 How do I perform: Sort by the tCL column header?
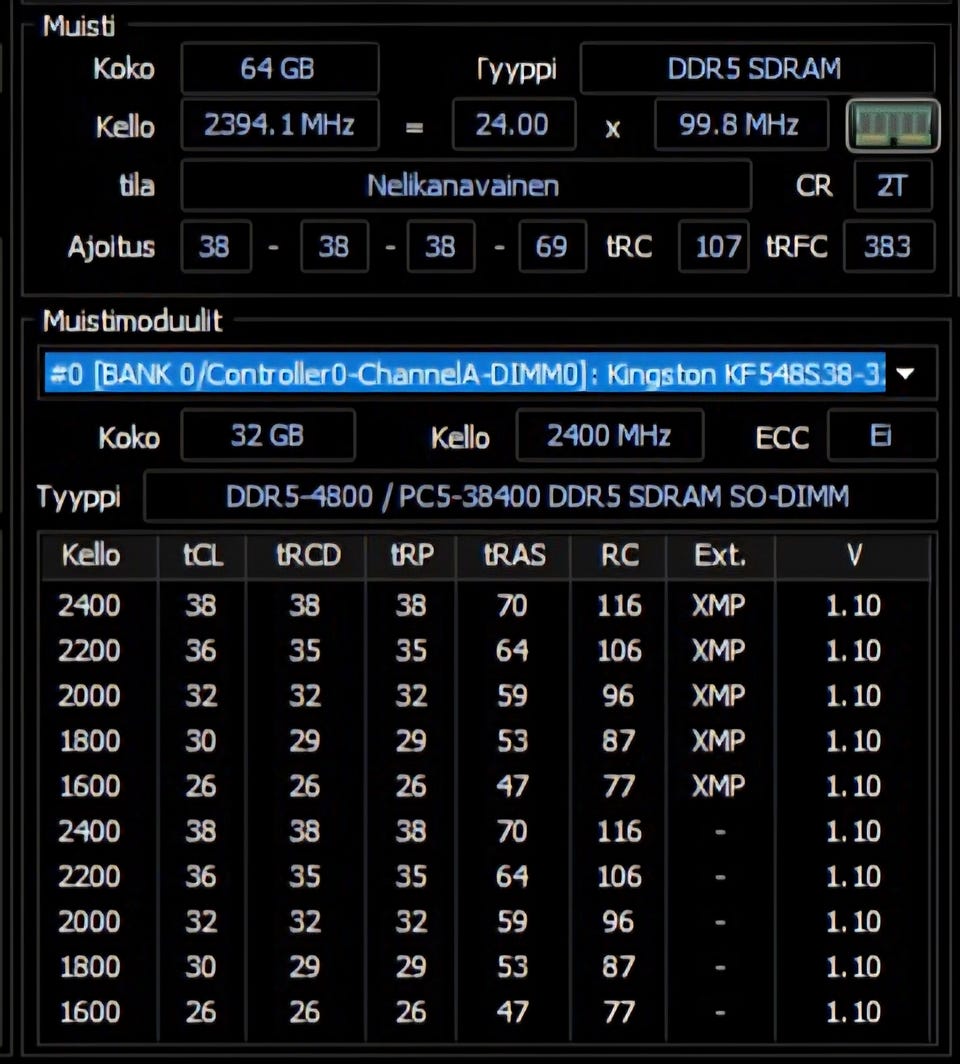[203, 556]
